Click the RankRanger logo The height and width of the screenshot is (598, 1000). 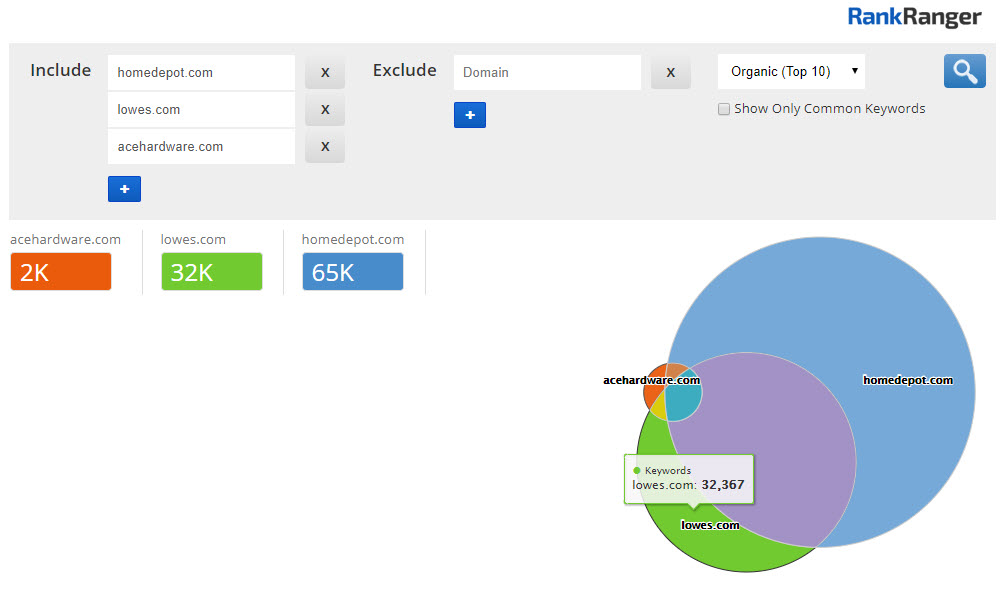914,17
